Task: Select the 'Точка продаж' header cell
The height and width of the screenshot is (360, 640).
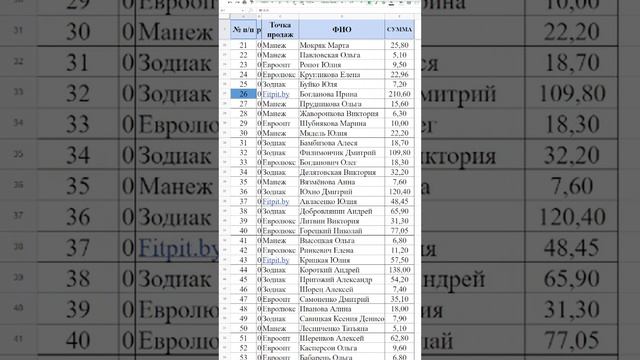Action: [x=280, y=29]
